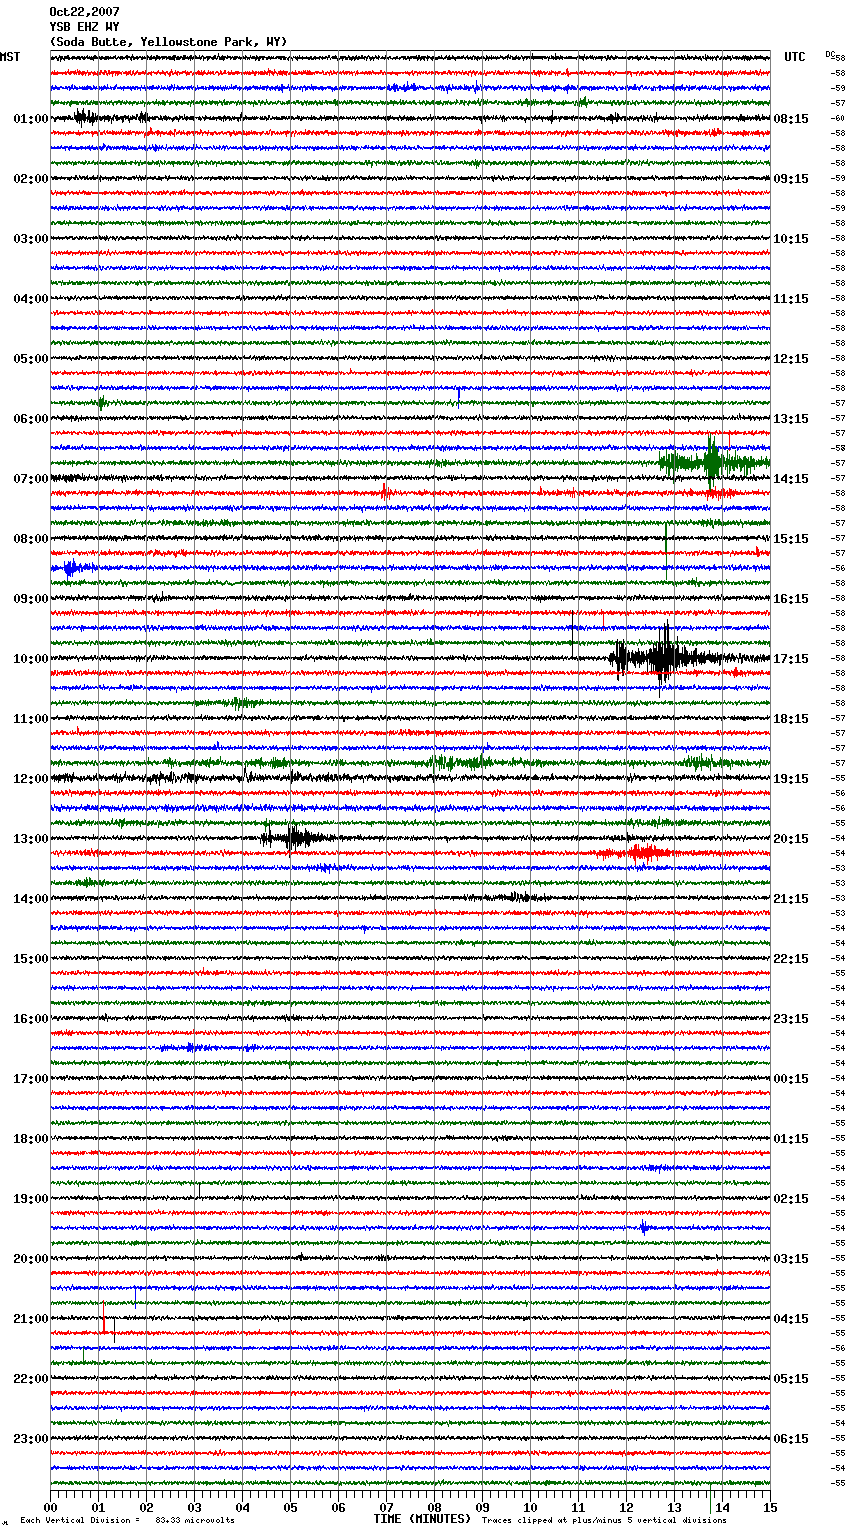The width and height of the screenshot is (850, 1534).
Task: Click the green seismic burst just above the 07:00 trace
Action: click(711, 463)
